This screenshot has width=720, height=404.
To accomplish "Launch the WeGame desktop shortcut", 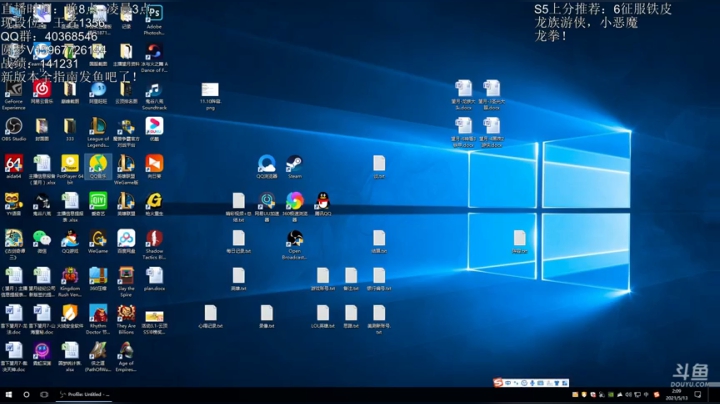I will click(98, 242).
